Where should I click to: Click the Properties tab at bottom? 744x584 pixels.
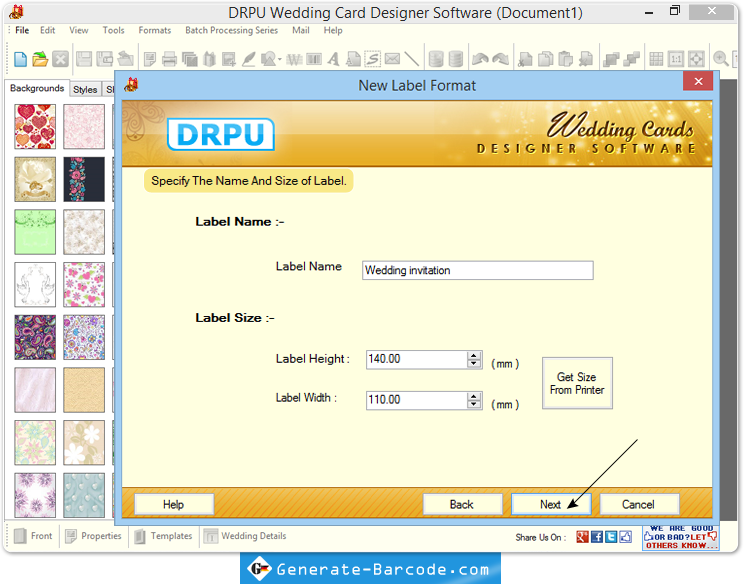pos(93,536)
